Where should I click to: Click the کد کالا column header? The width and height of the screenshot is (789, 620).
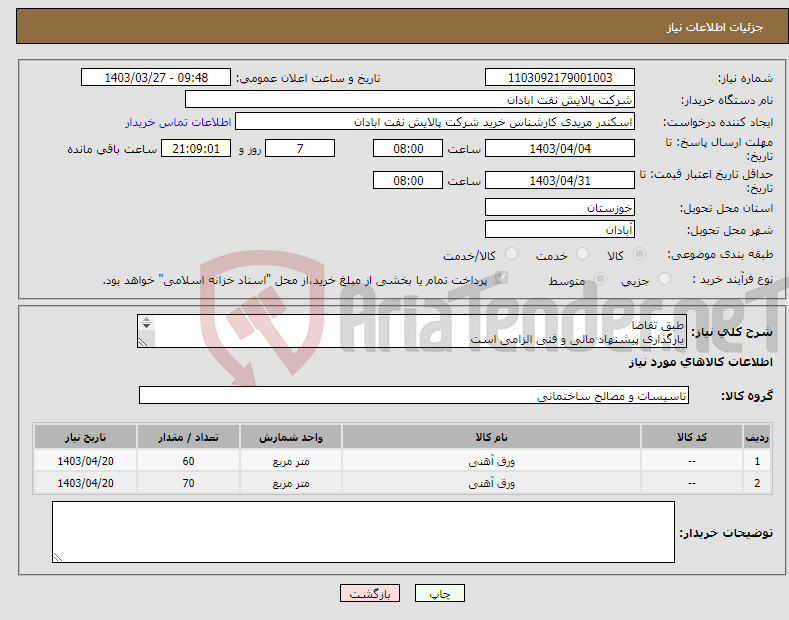pos(692,437)
